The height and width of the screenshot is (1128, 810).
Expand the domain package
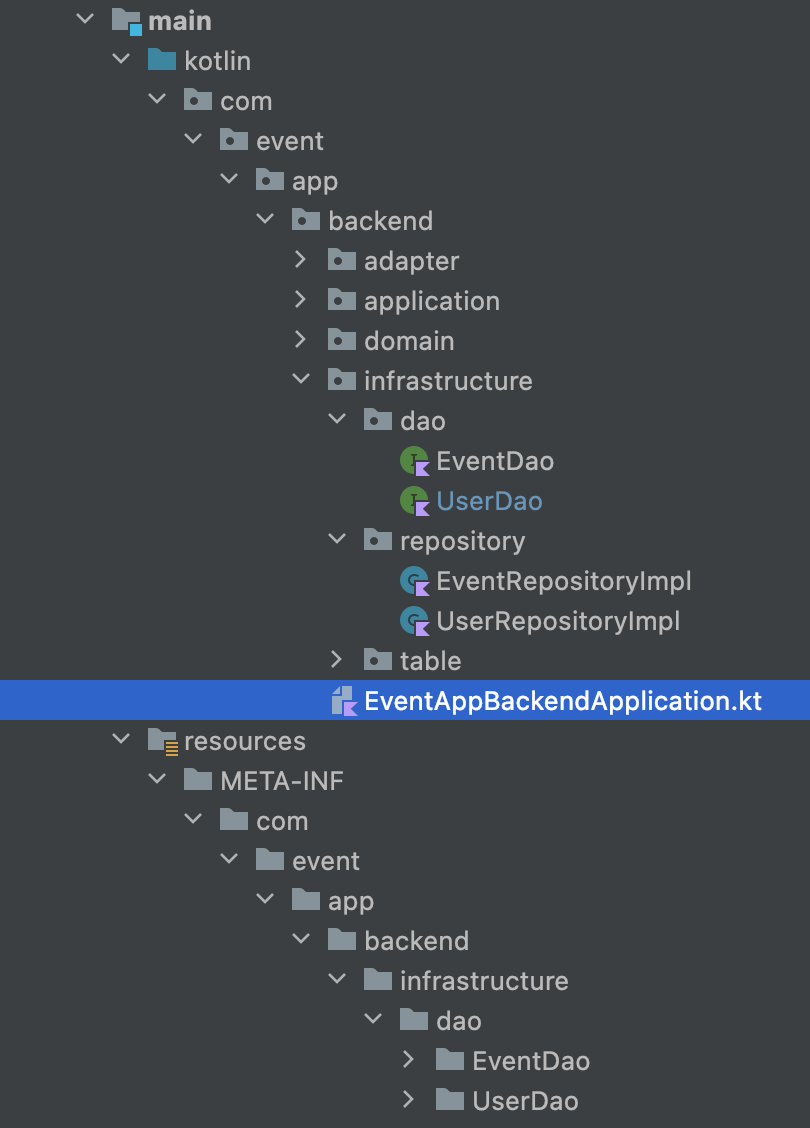(x=301, y=340)
